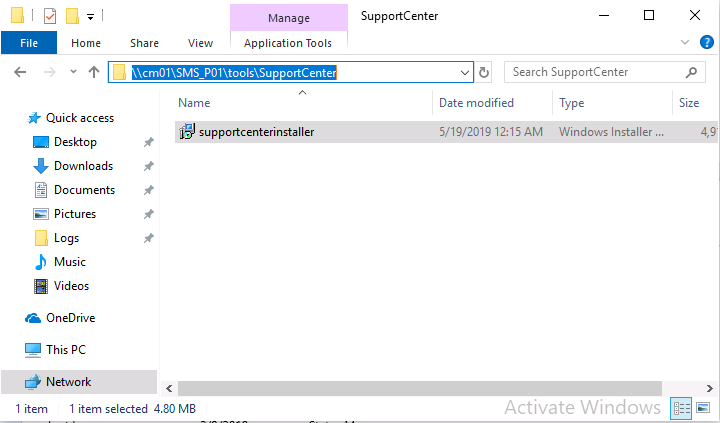Click the Windows Installer type cell
This screenshot has width=720, height=423.
[x=611, y=132]
